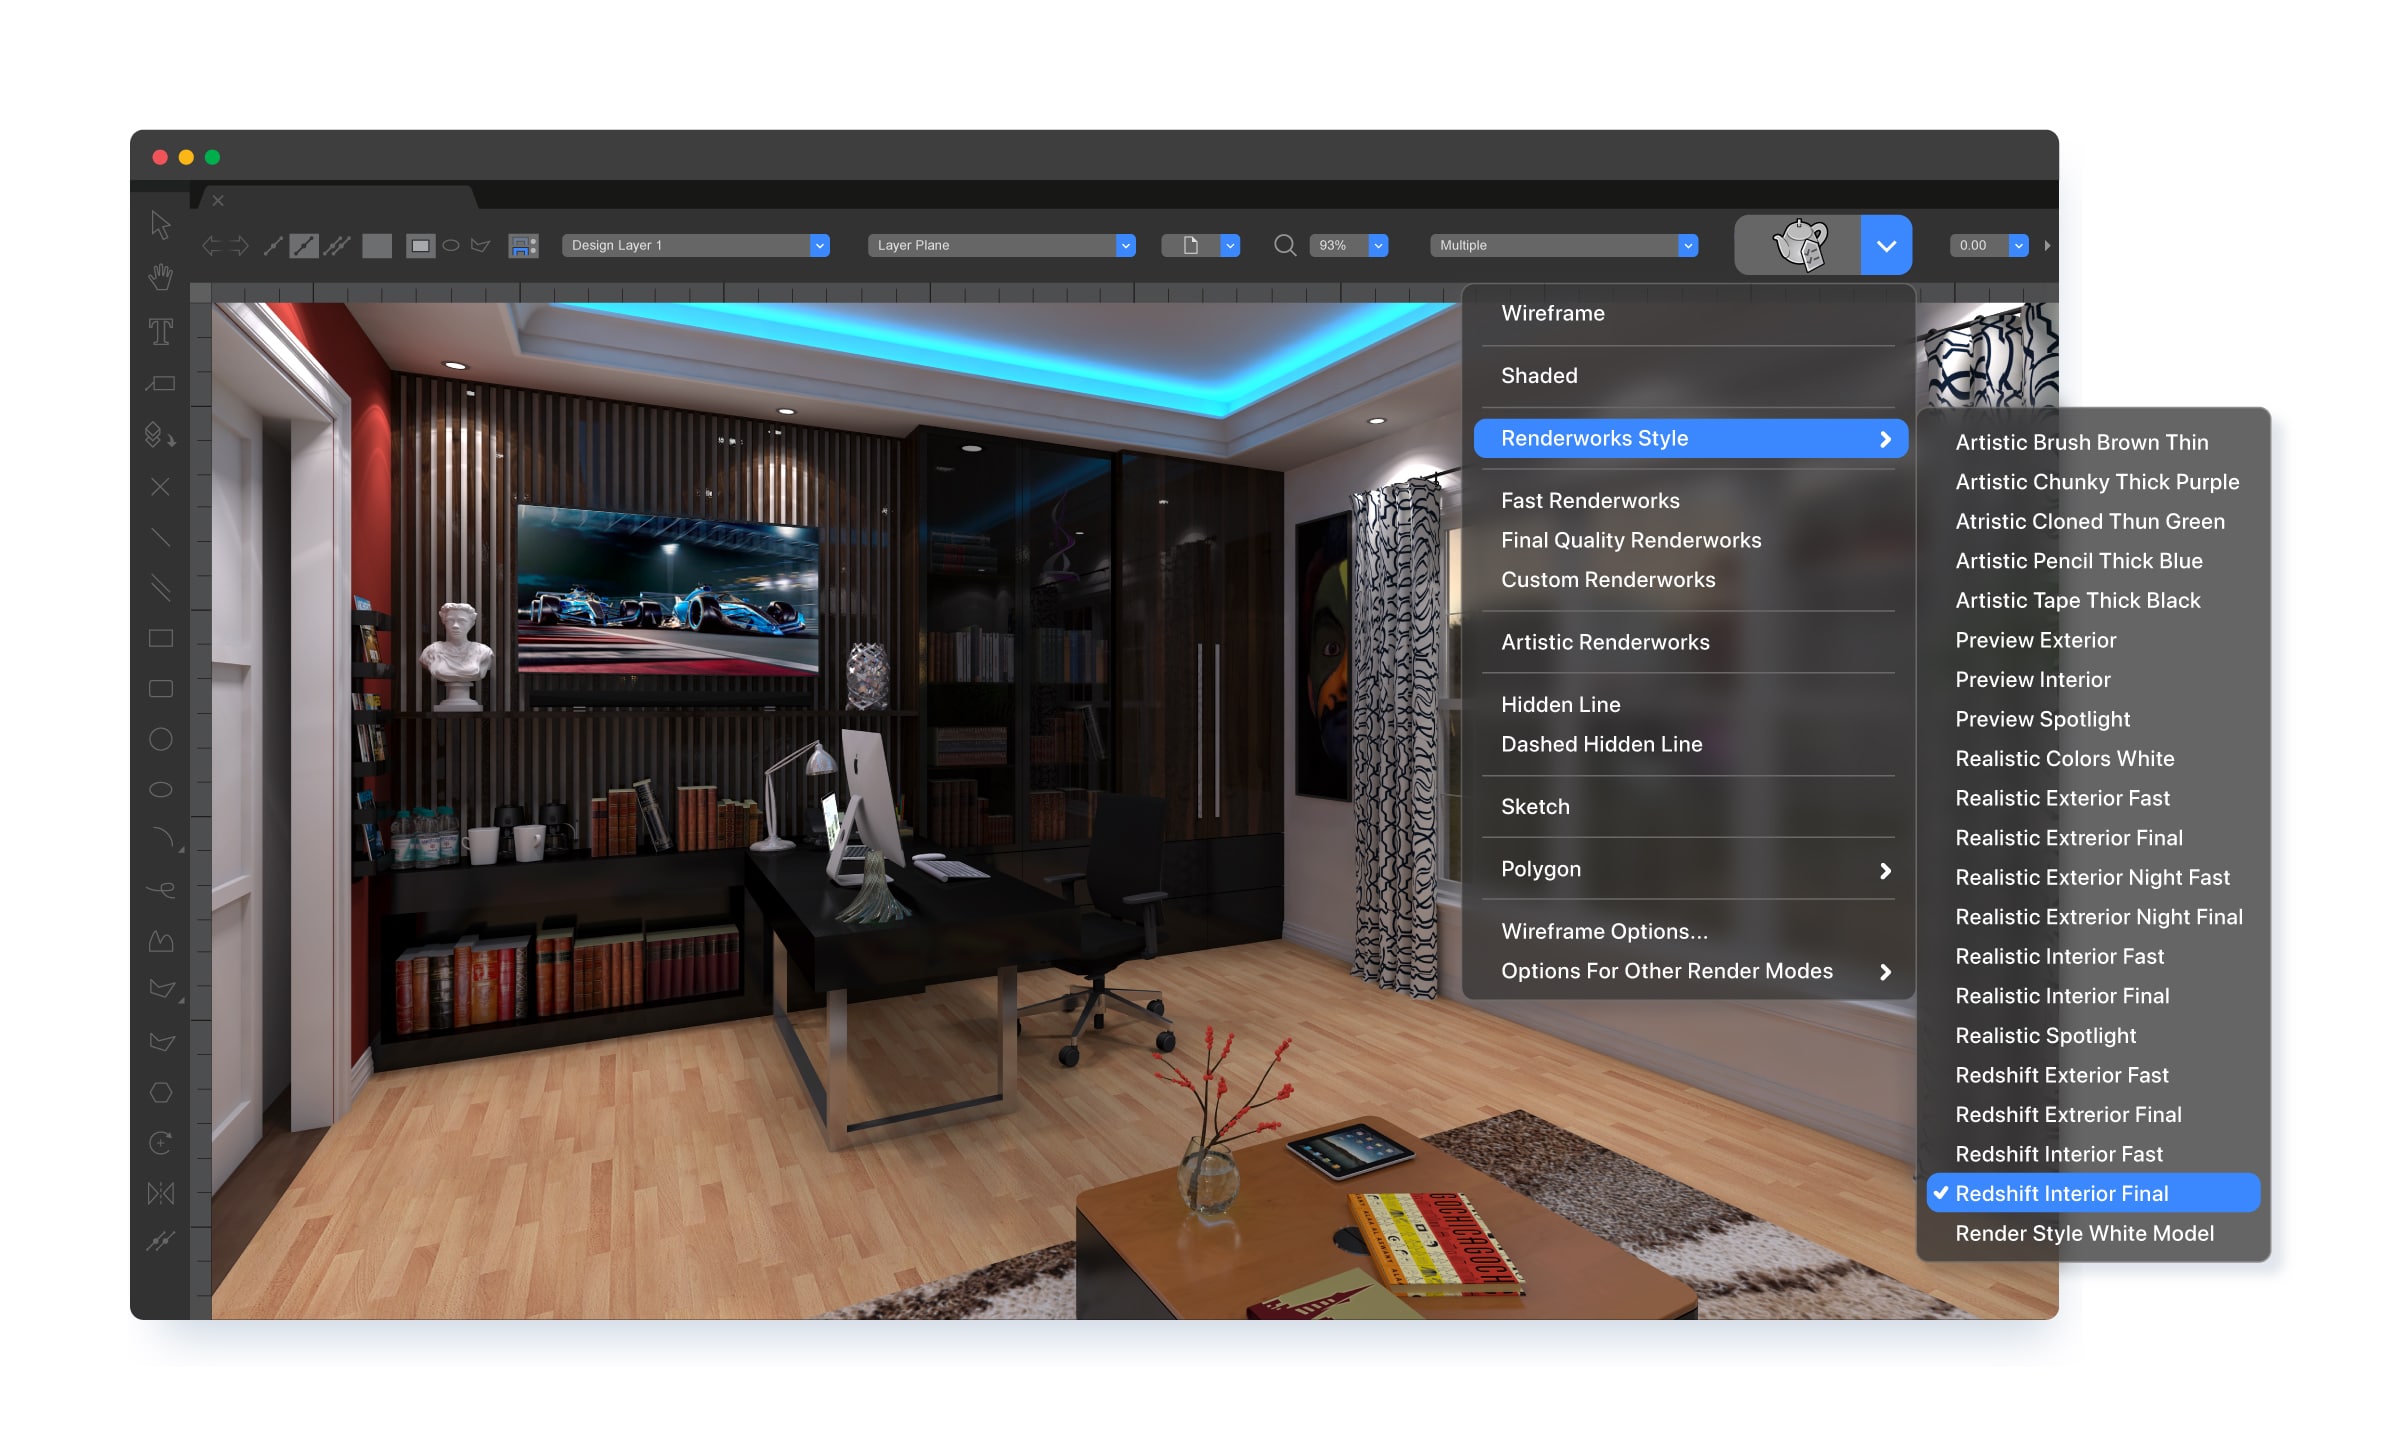
Task: Click the teapot render mode icon
Action: [1798, 245]
